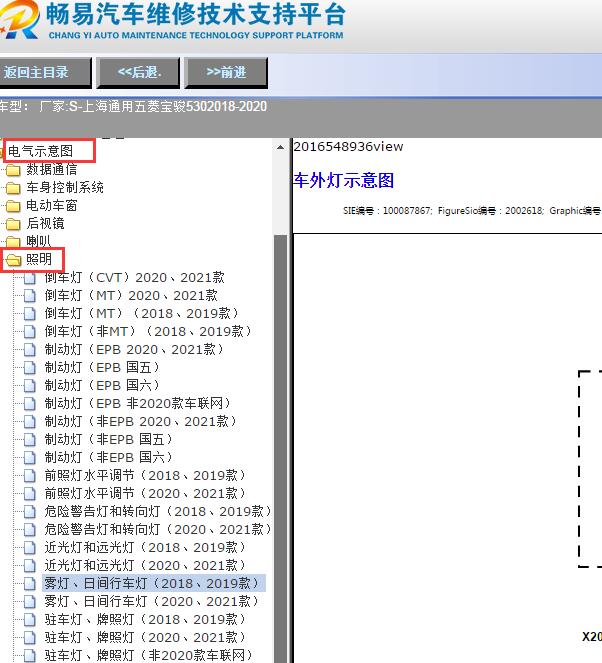The width and height of the screenshot is (602, 663).
Task: Click document icon for 制动灯（EPB 2020、2021款）
Action: tap(30, 350)
